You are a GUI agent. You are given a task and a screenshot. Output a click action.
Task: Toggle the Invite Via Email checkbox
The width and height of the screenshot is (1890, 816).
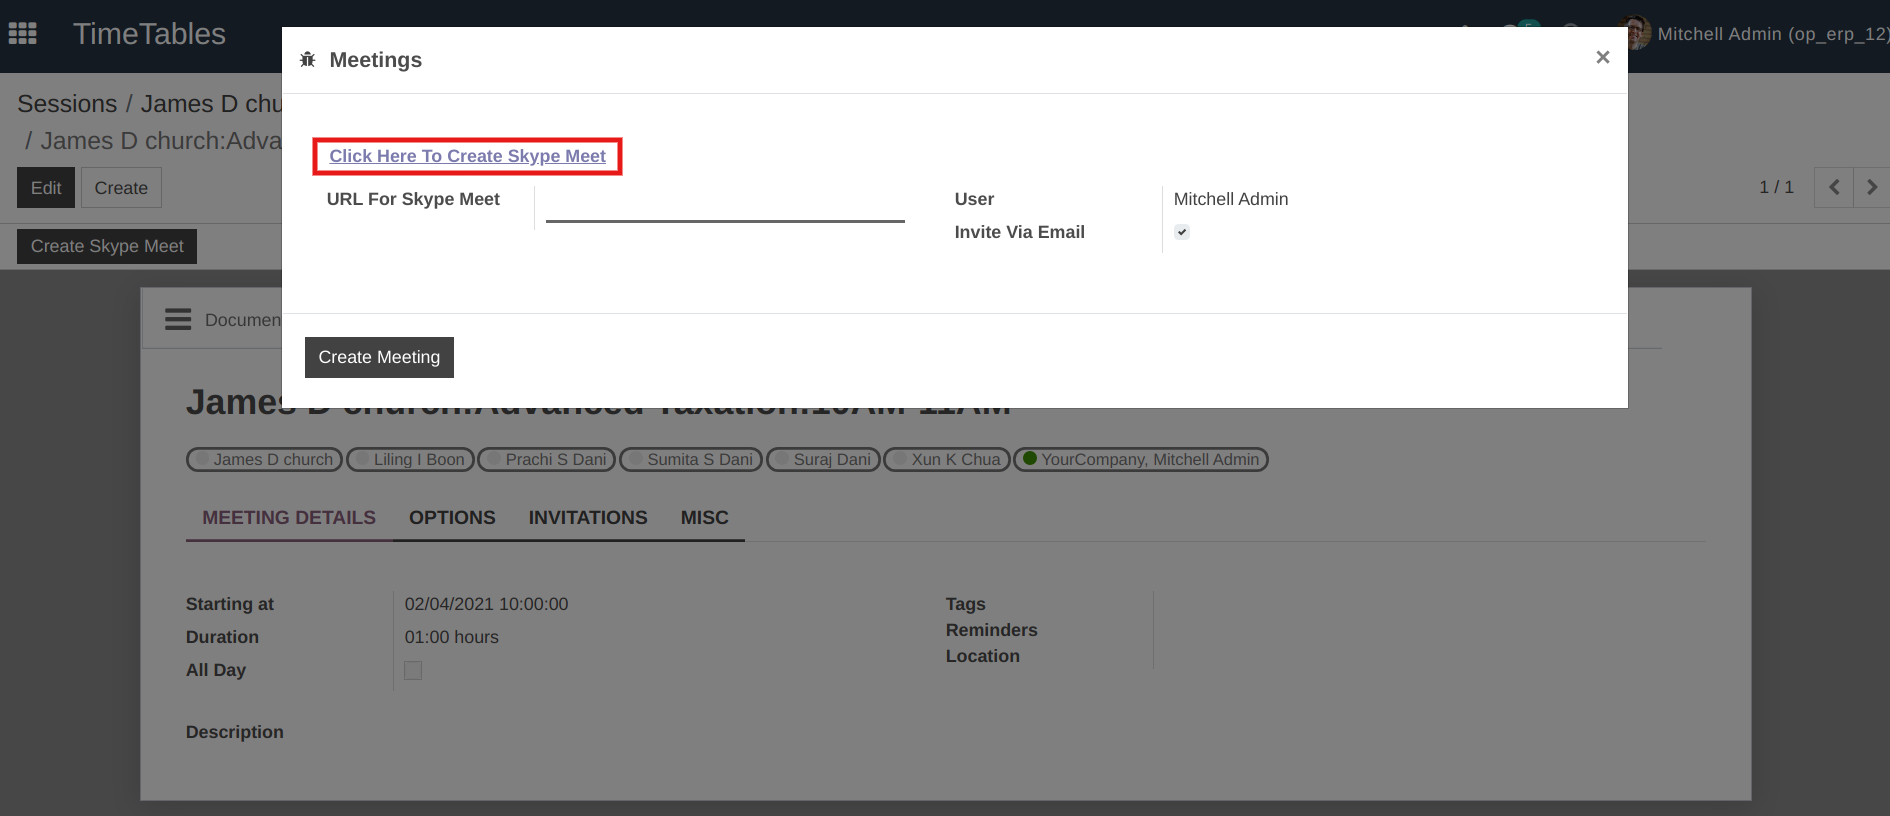click(x=1182, y=232)
